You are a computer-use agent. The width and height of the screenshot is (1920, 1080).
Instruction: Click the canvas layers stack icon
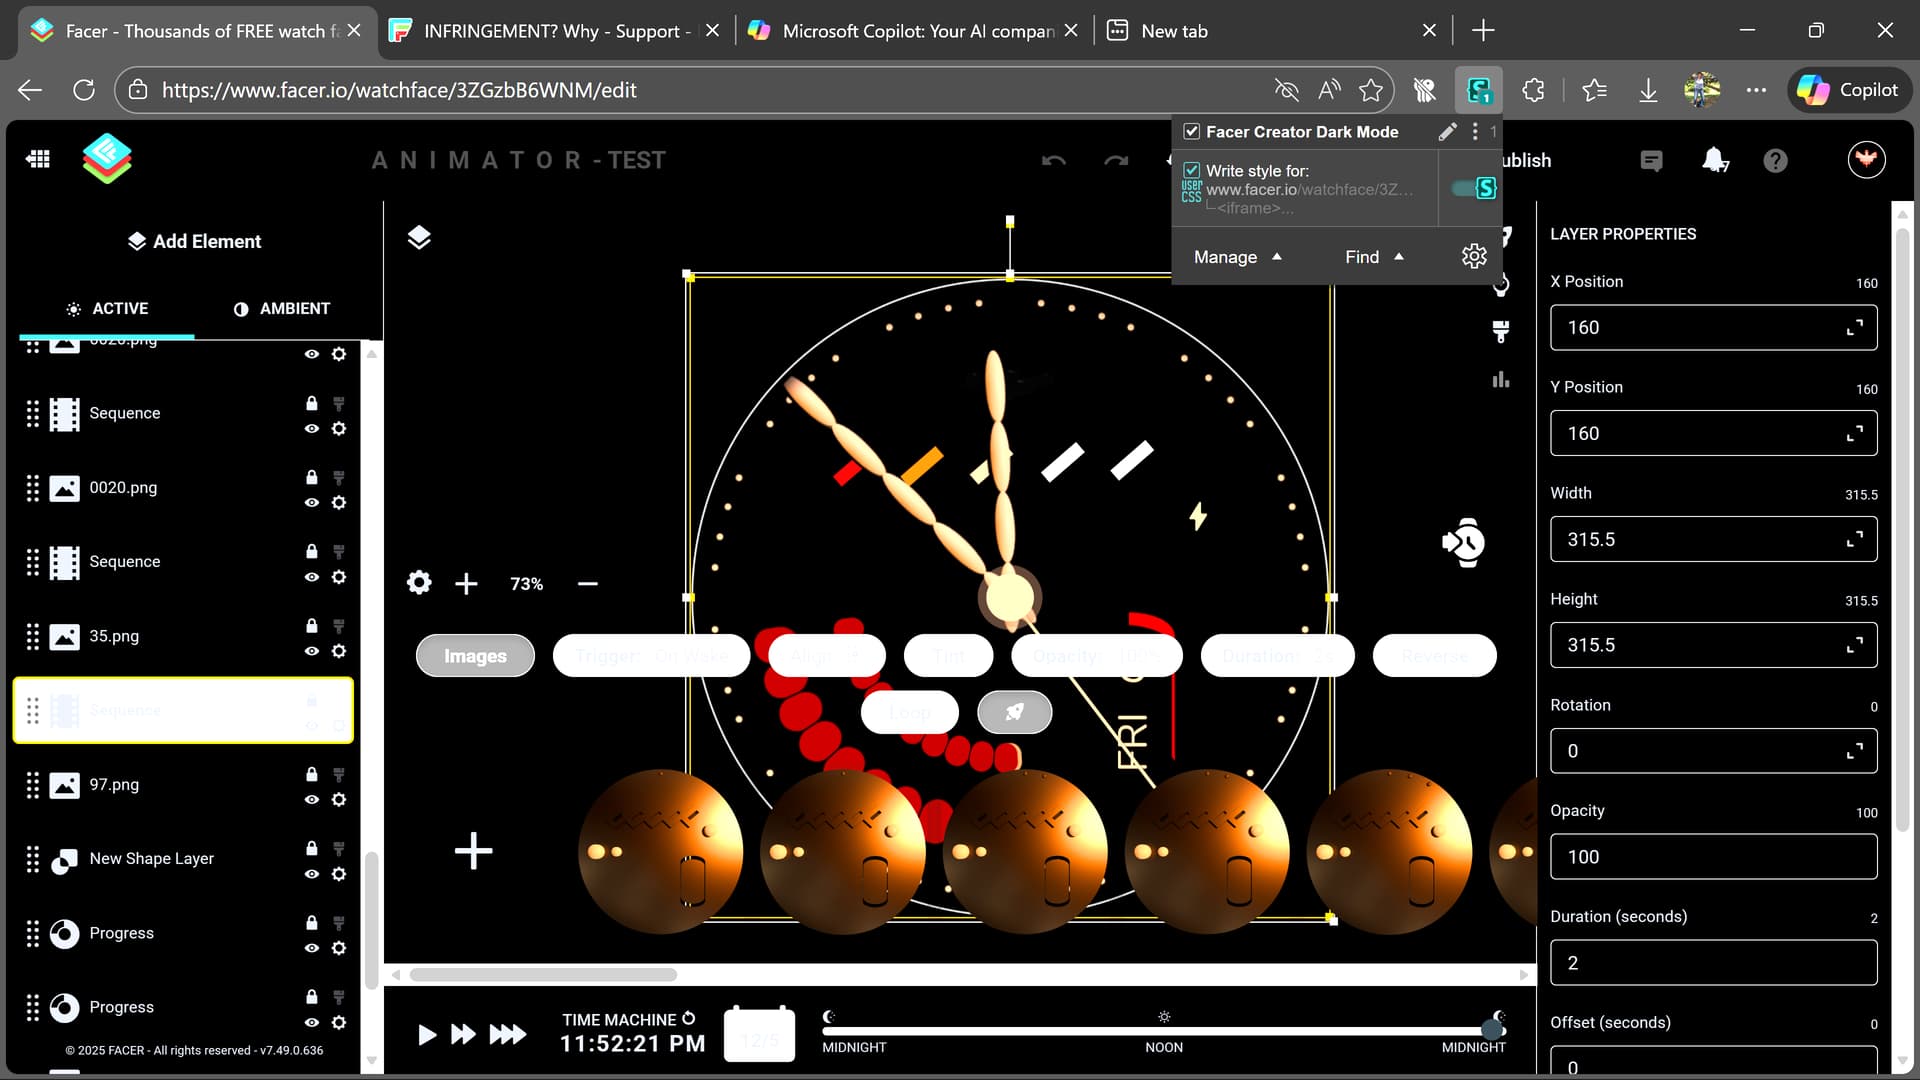tap(419, 237)
